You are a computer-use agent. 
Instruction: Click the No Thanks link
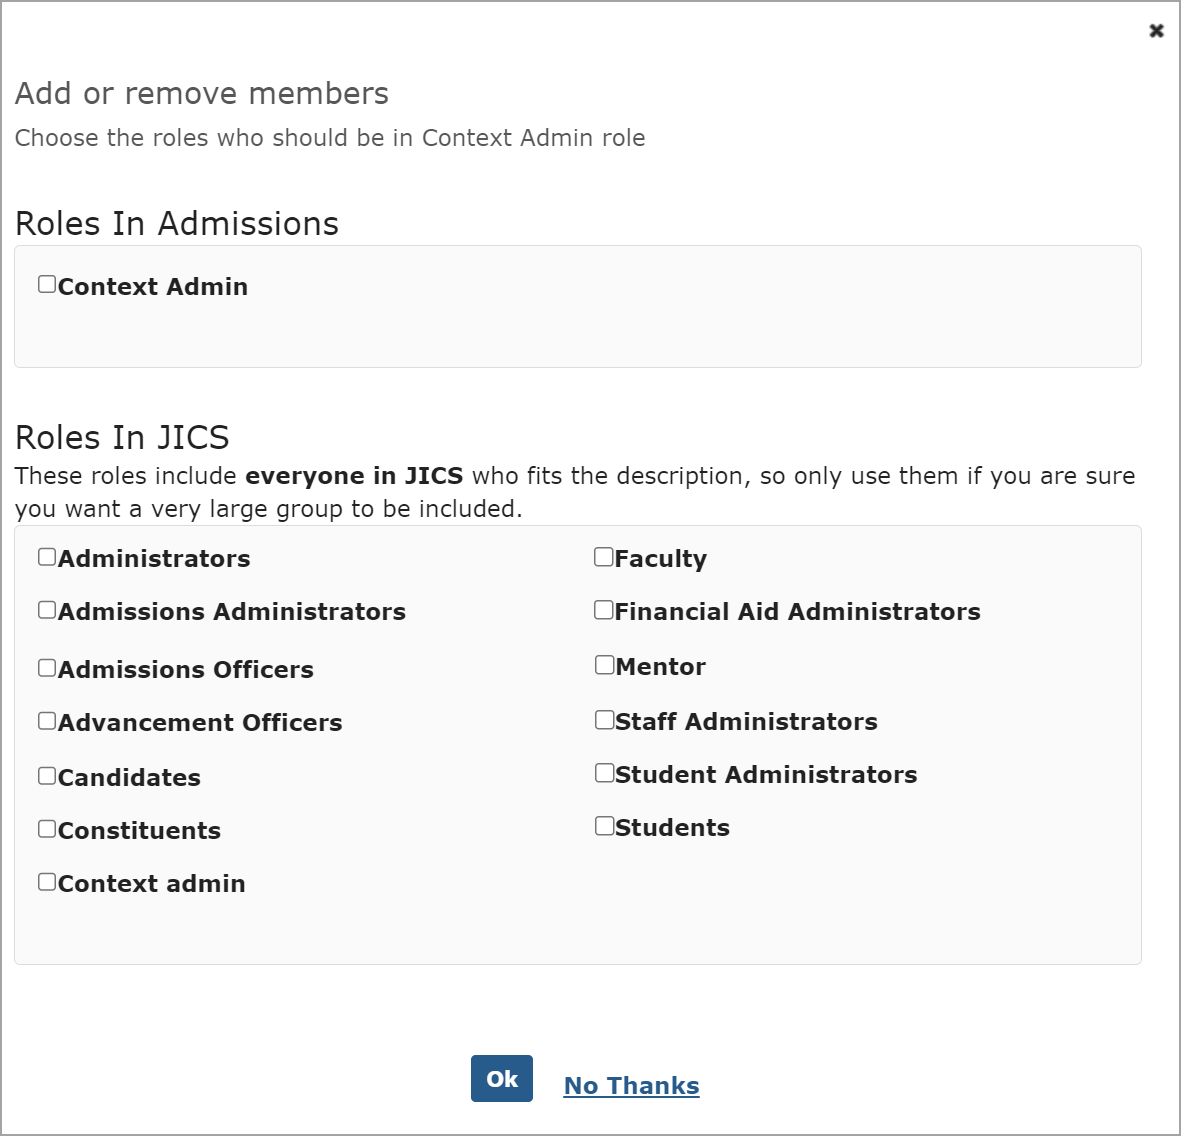(631, 1085)
